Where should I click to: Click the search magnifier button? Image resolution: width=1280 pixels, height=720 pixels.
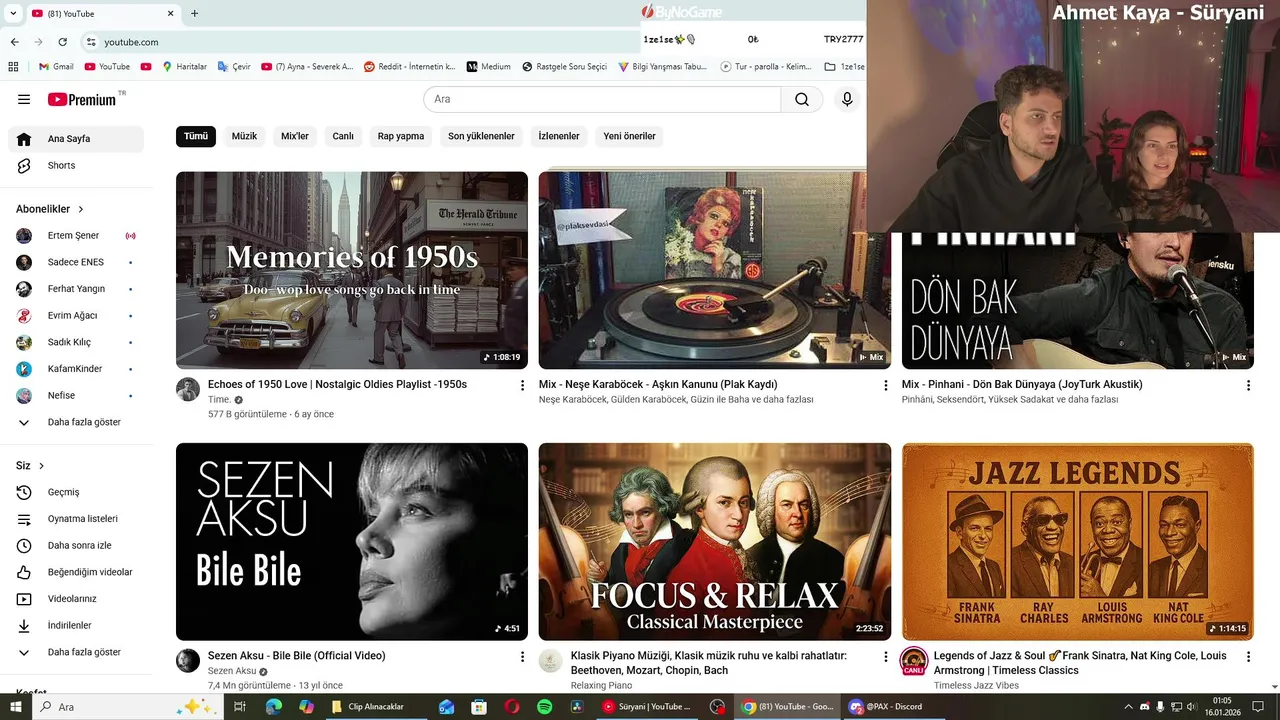(x=802, y=99)
